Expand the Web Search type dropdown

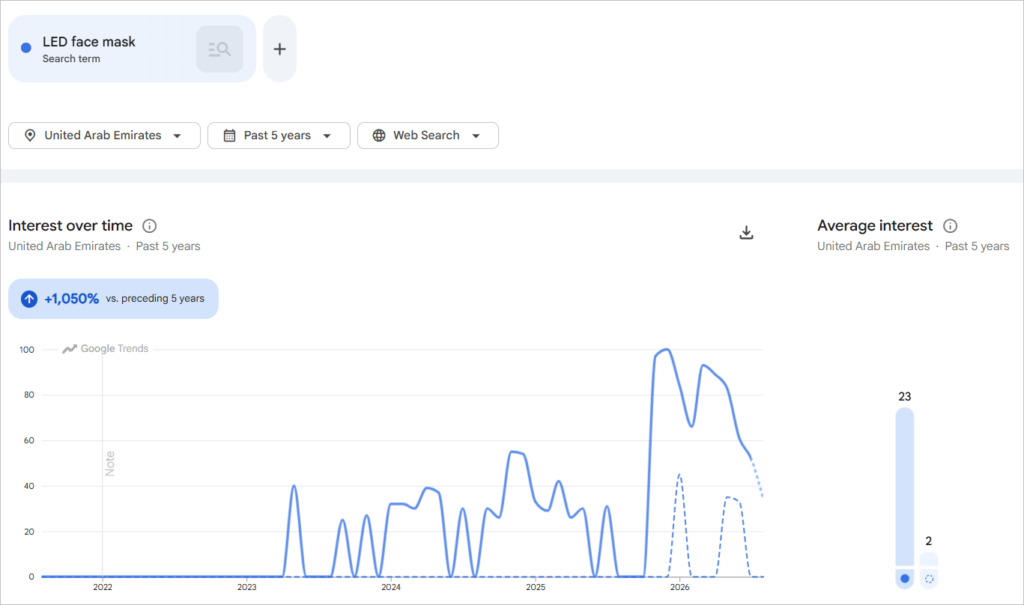(428, 135)
